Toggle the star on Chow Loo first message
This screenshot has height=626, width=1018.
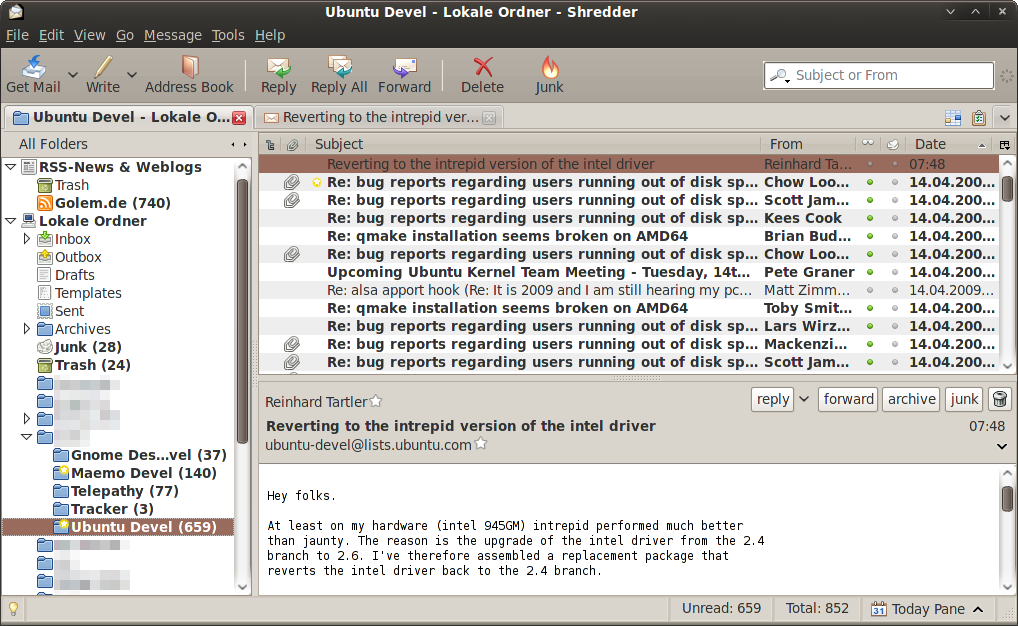click(317, 182)
